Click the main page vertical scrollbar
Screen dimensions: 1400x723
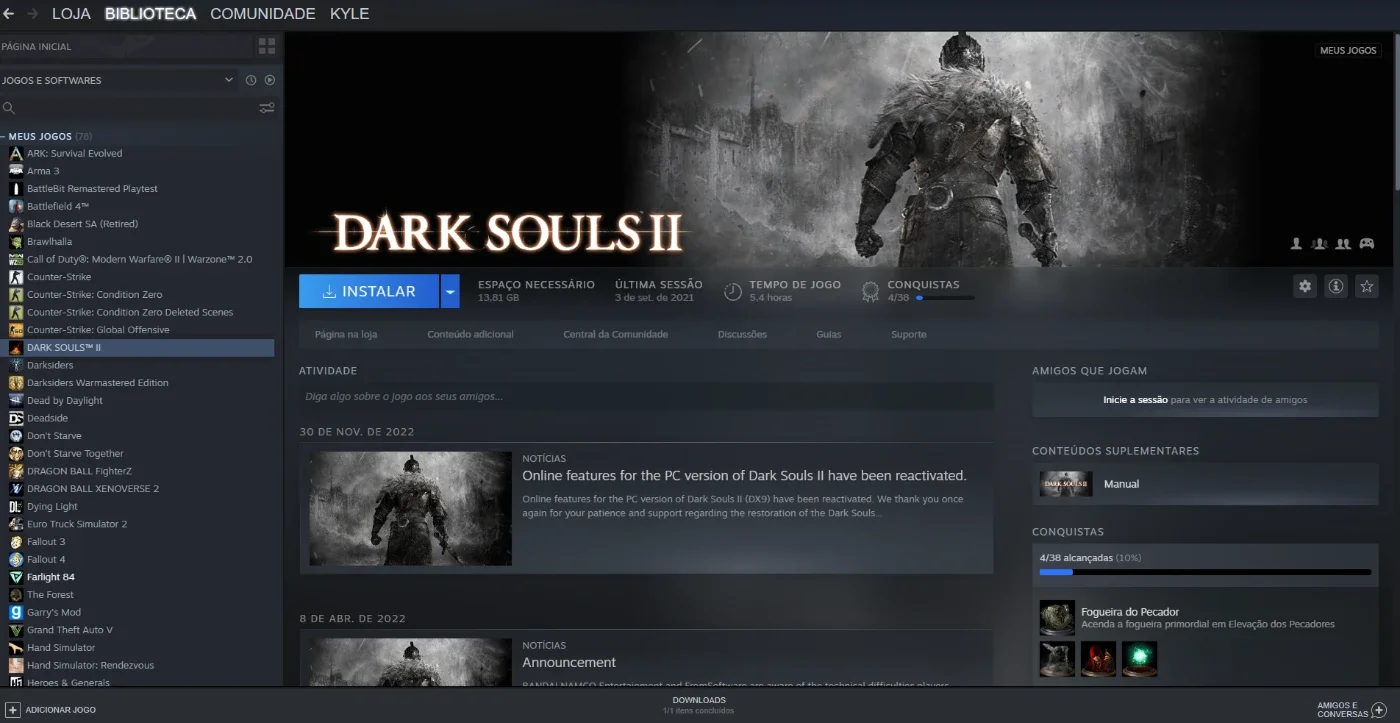(x=1396, y=110)
